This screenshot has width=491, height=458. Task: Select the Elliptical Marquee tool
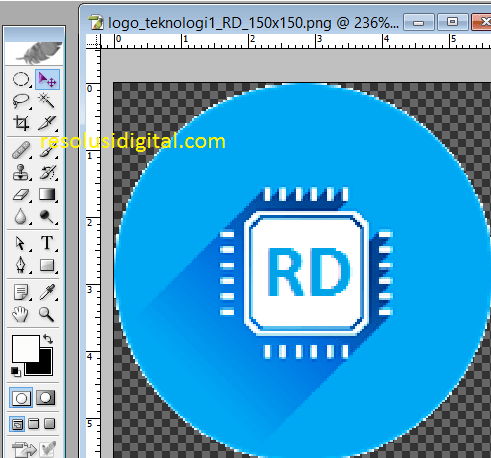[21, 80]
